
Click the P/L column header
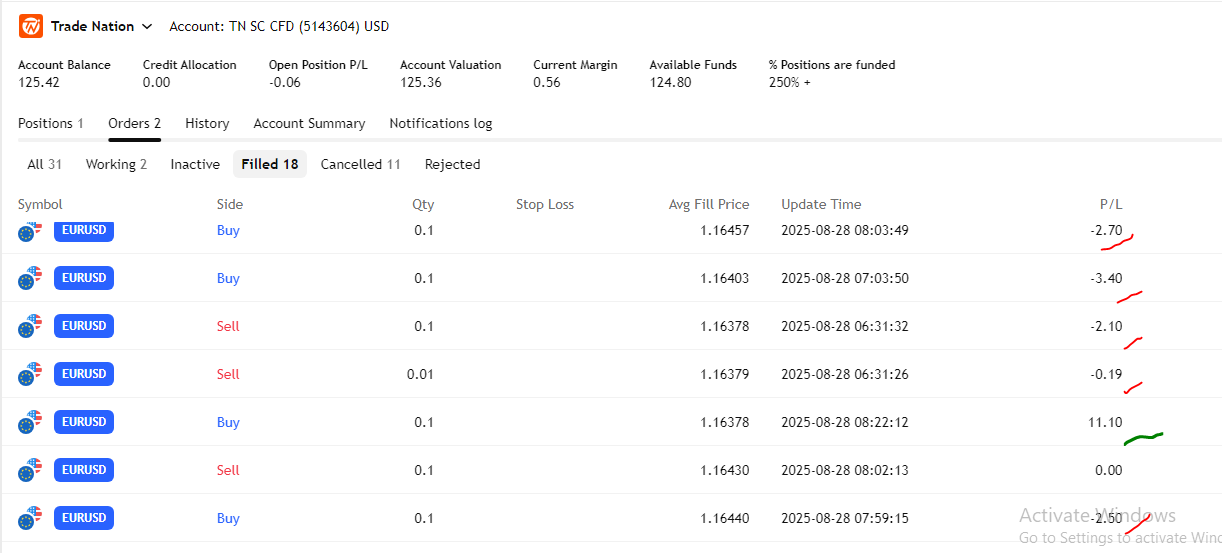click(1111, 204)
